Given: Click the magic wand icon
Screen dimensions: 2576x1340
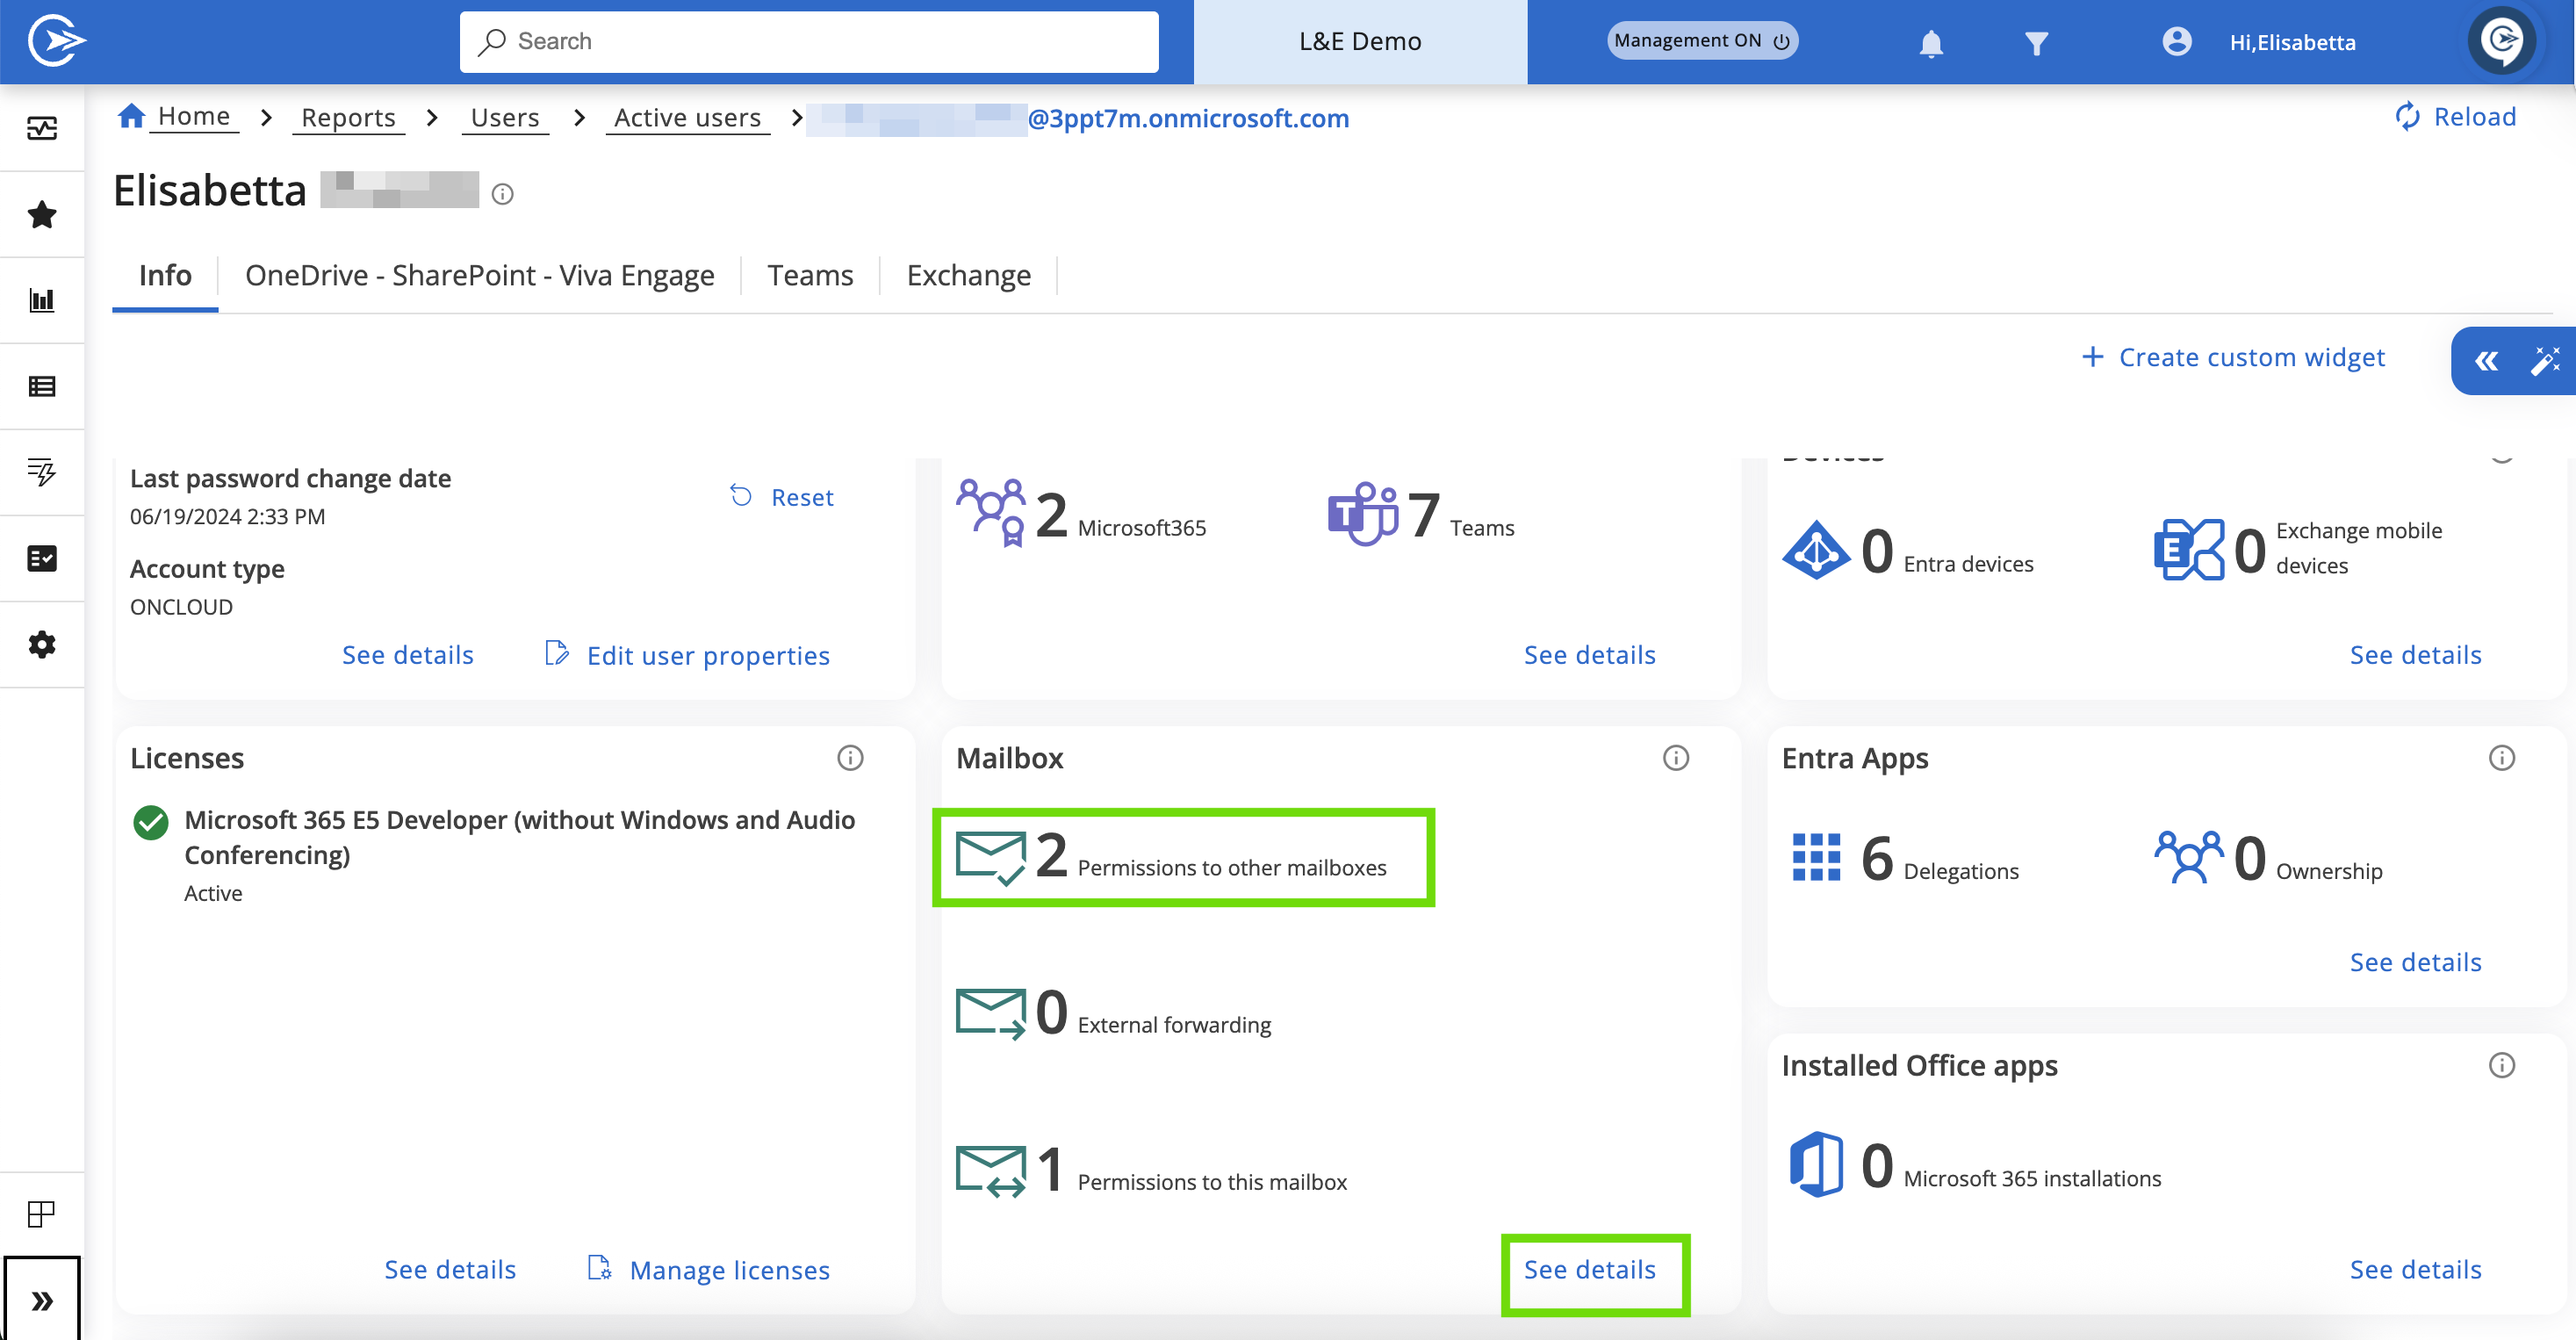Looking at the screenshot, I should [2545, 361].
